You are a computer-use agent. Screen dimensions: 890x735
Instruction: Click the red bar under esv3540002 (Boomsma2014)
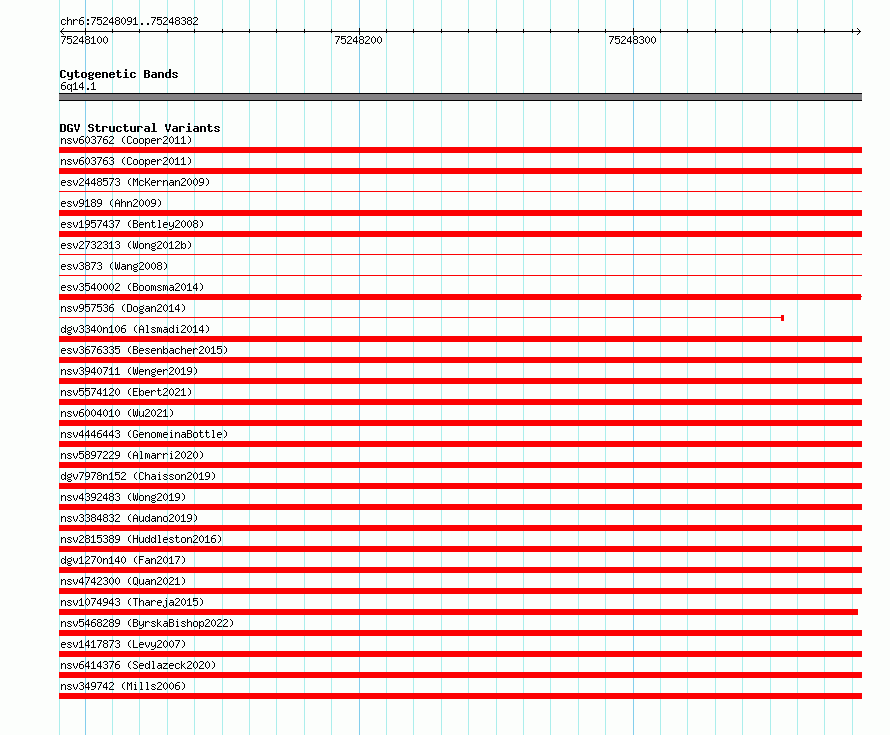(x=460, y=297)
